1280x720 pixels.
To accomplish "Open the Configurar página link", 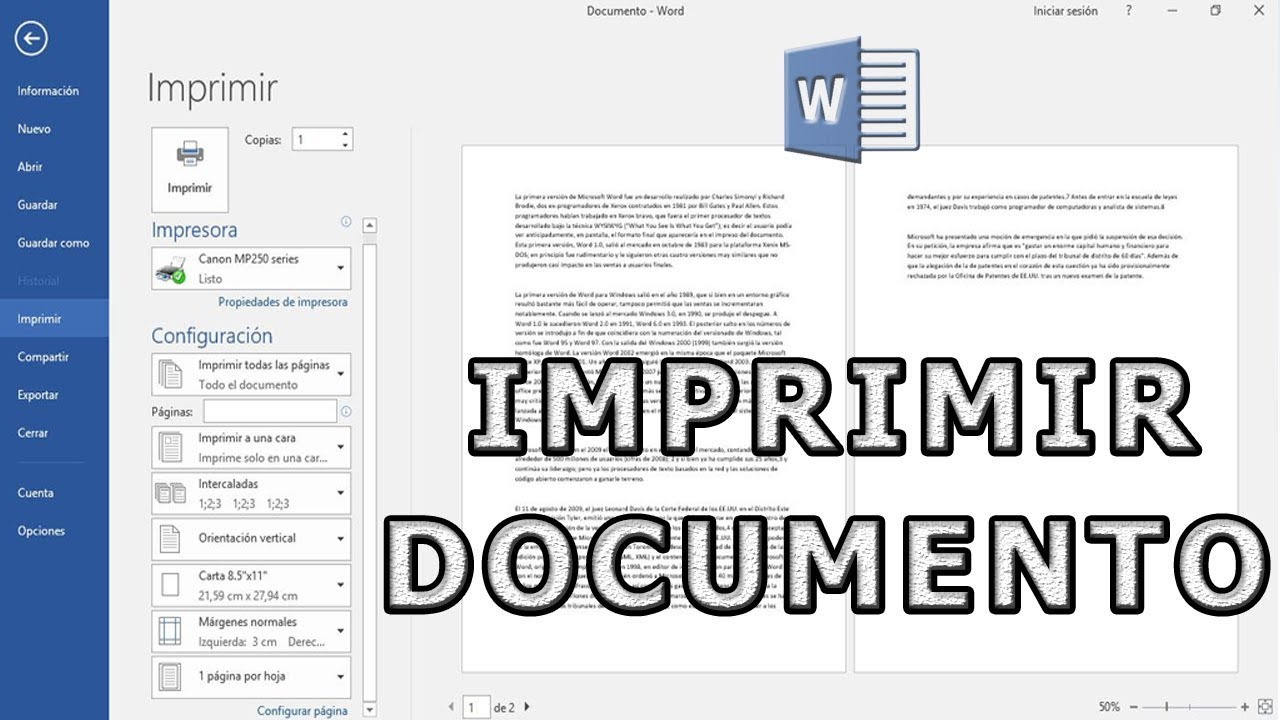I will tap(302, 711).
